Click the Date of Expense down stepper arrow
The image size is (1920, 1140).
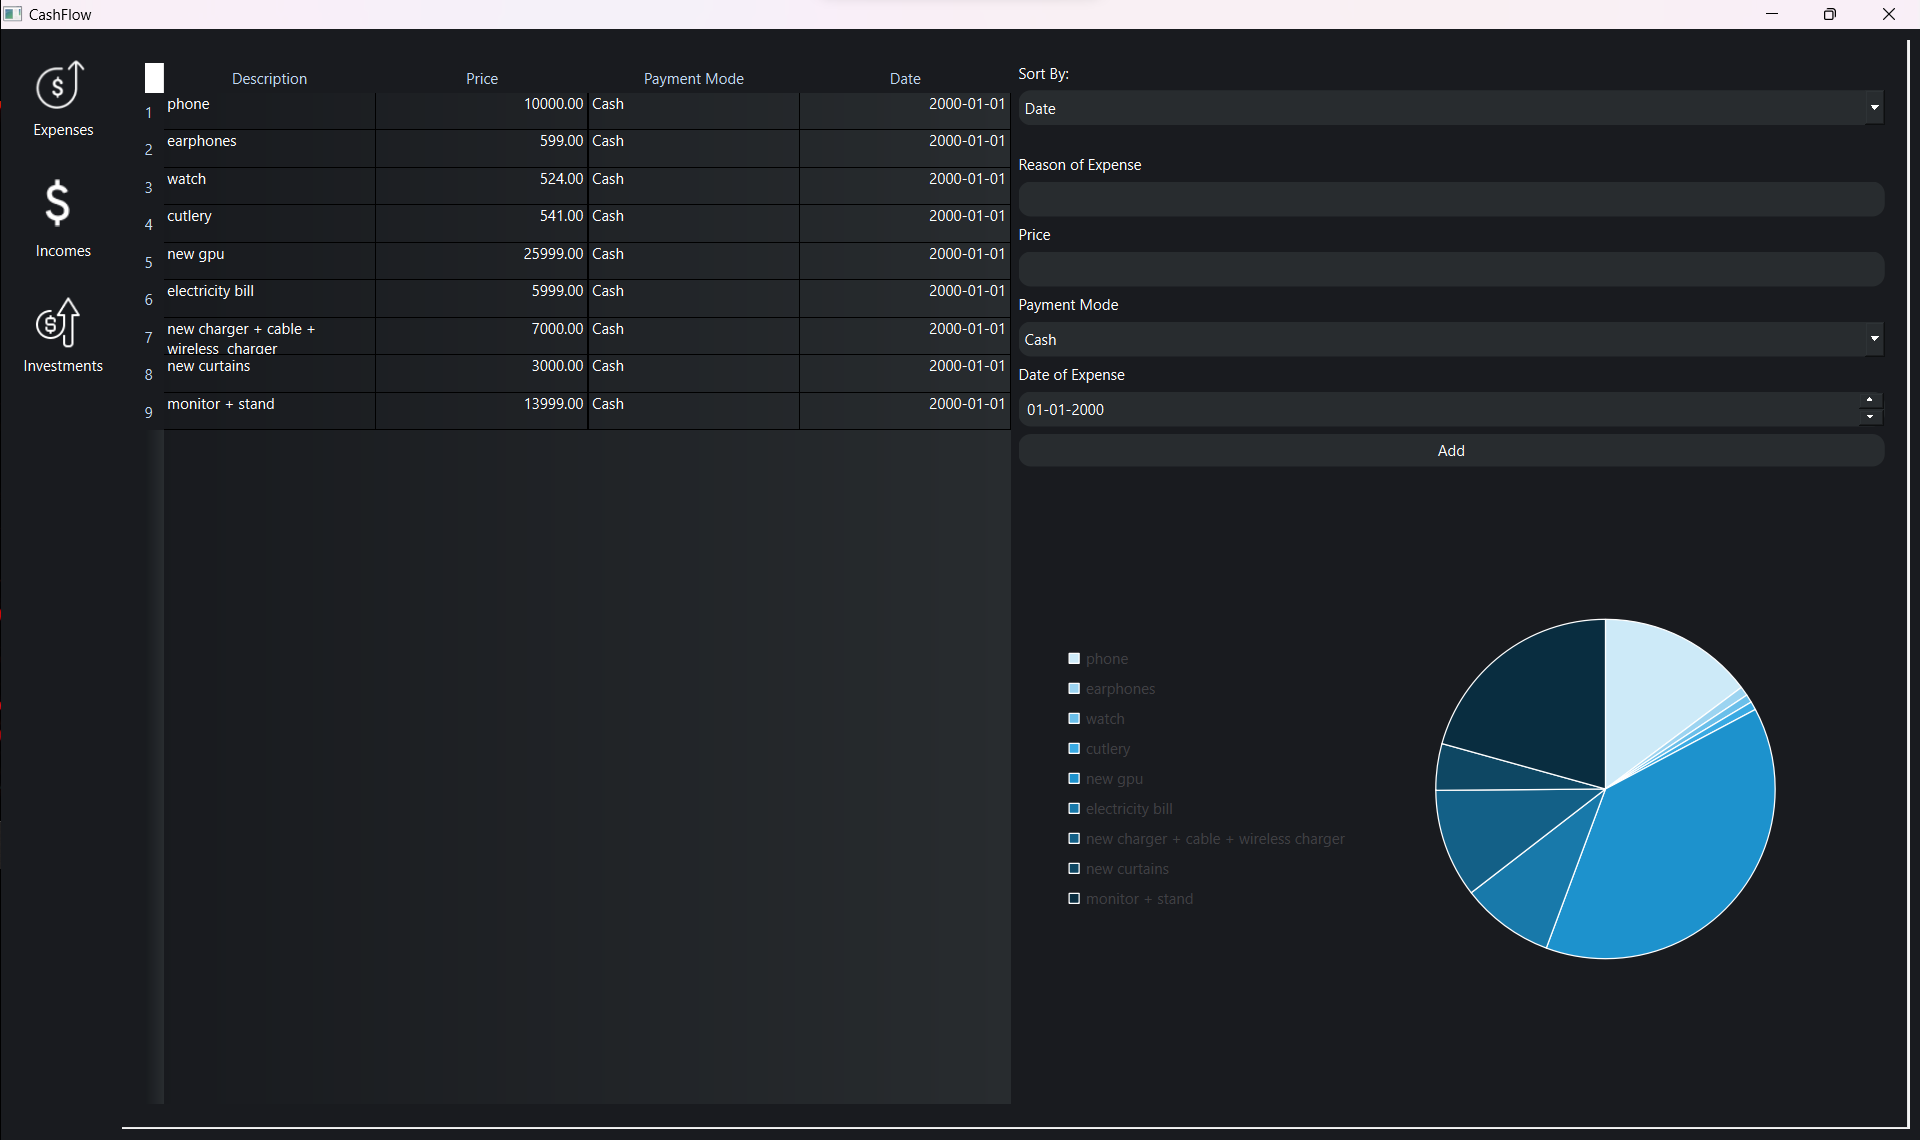tap(1870, 417)
